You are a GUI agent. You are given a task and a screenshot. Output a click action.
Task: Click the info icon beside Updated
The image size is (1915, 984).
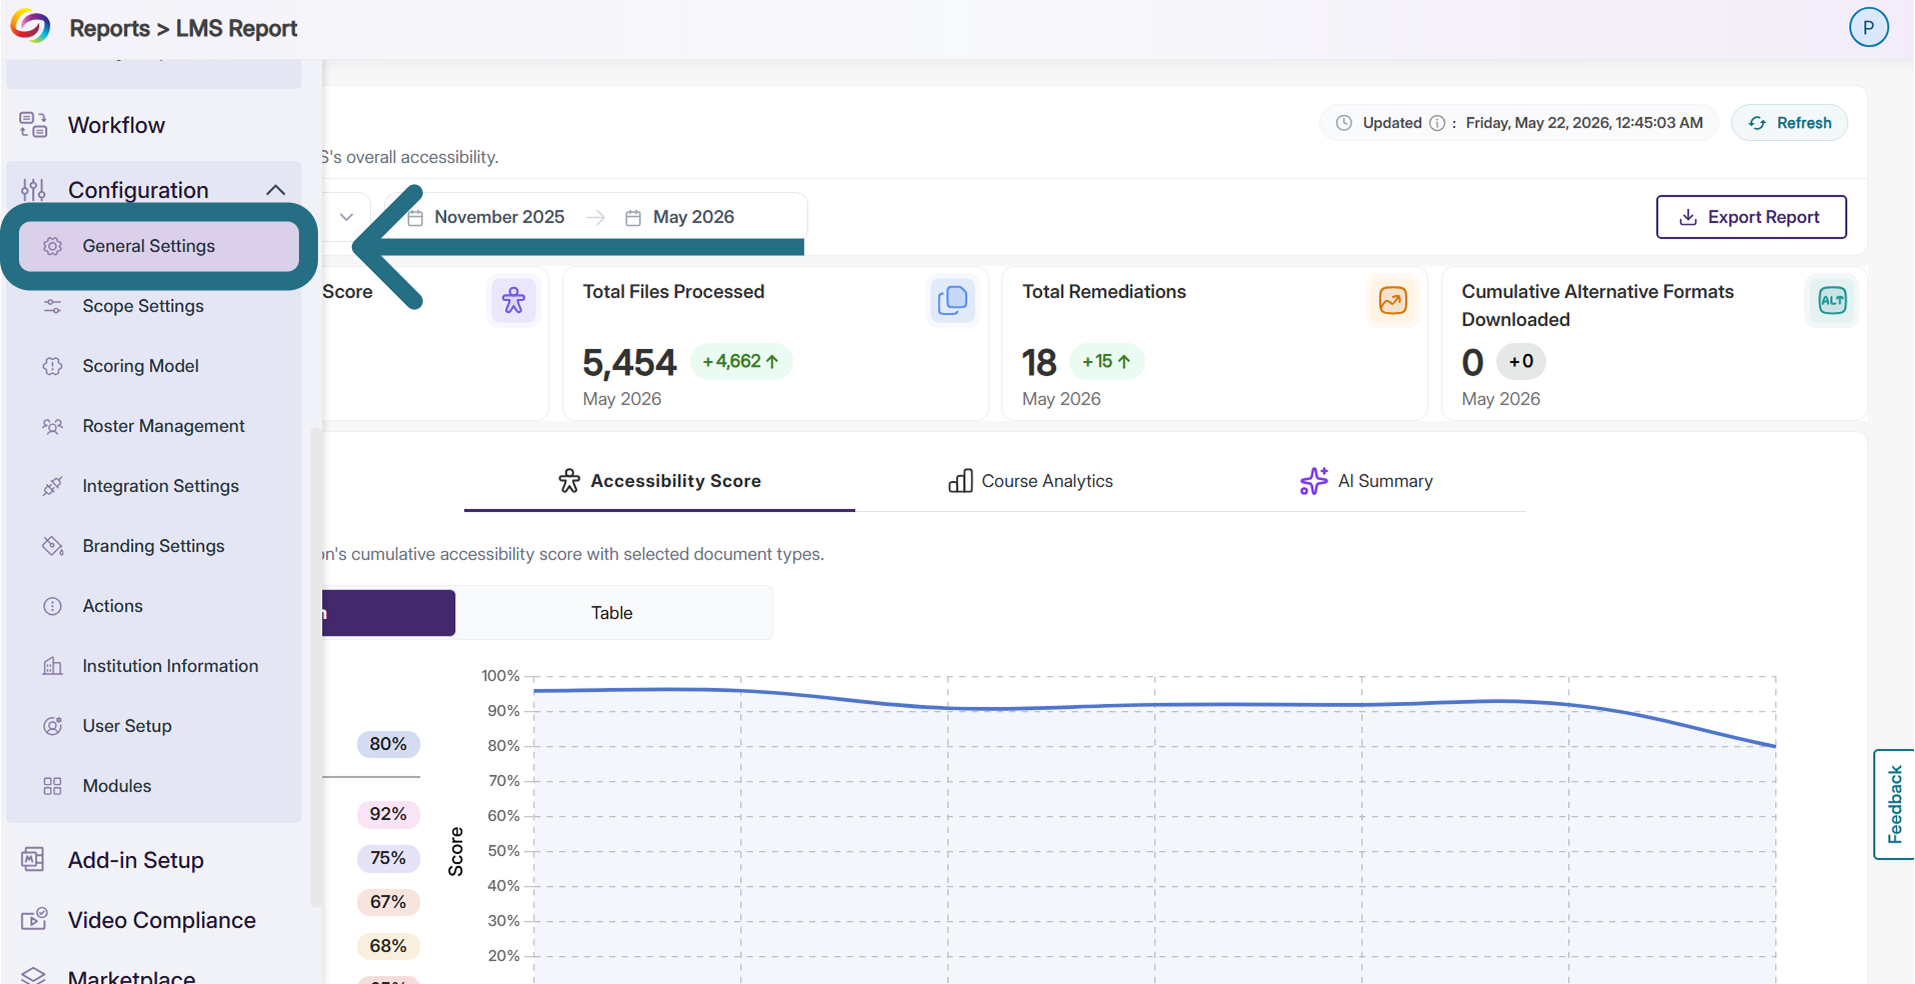tap(1437, 123)
